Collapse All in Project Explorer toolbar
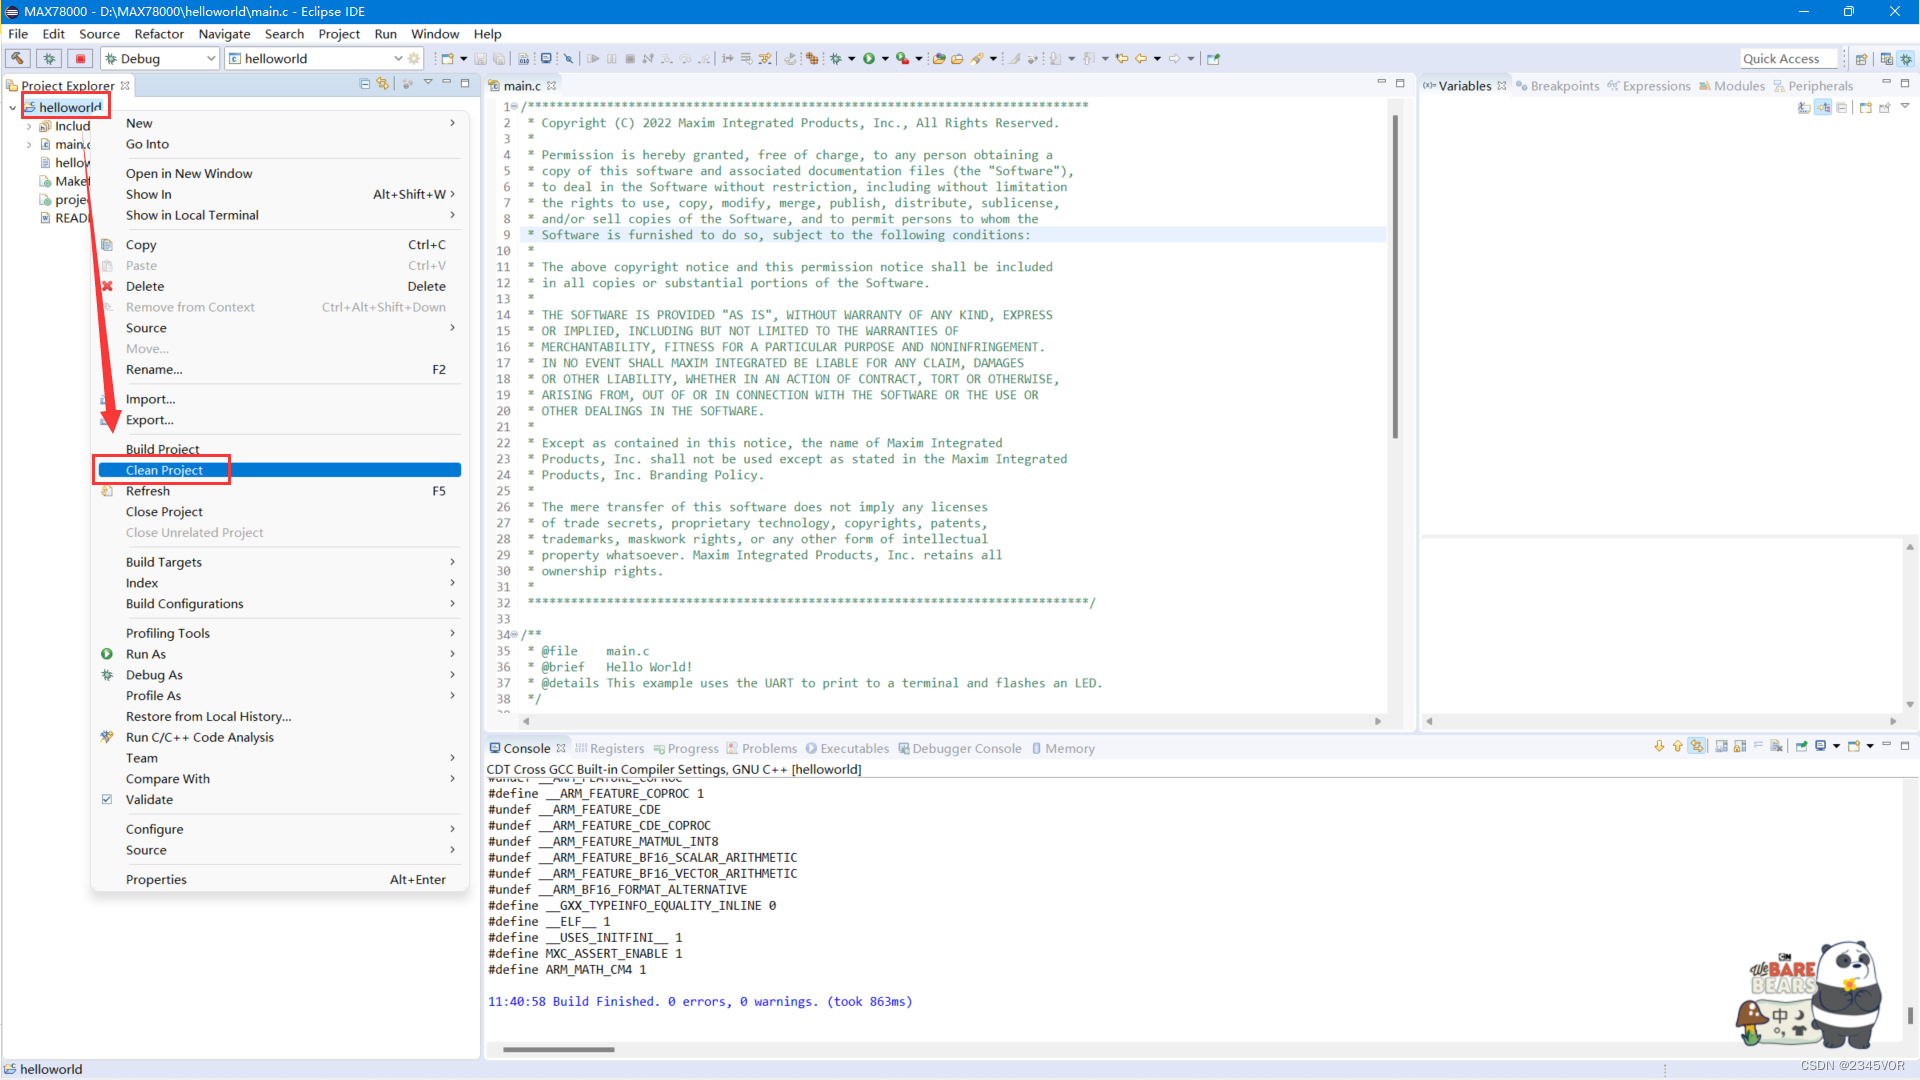This screenshot has height=1080, width=1920. 364,85
